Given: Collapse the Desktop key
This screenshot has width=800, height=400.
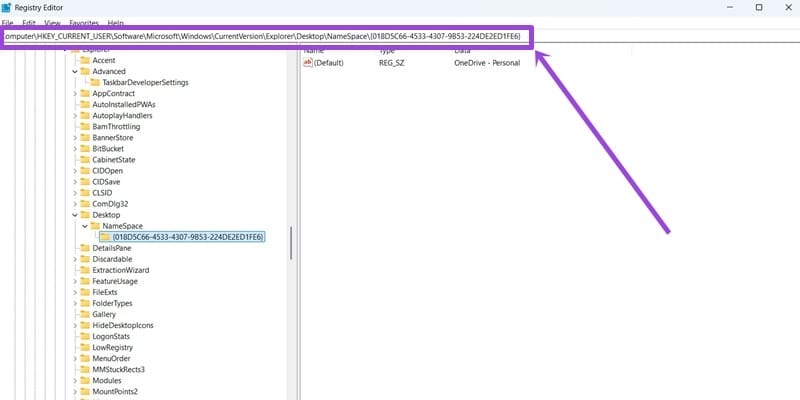Looking at the screenshot, I should point(75,215).
